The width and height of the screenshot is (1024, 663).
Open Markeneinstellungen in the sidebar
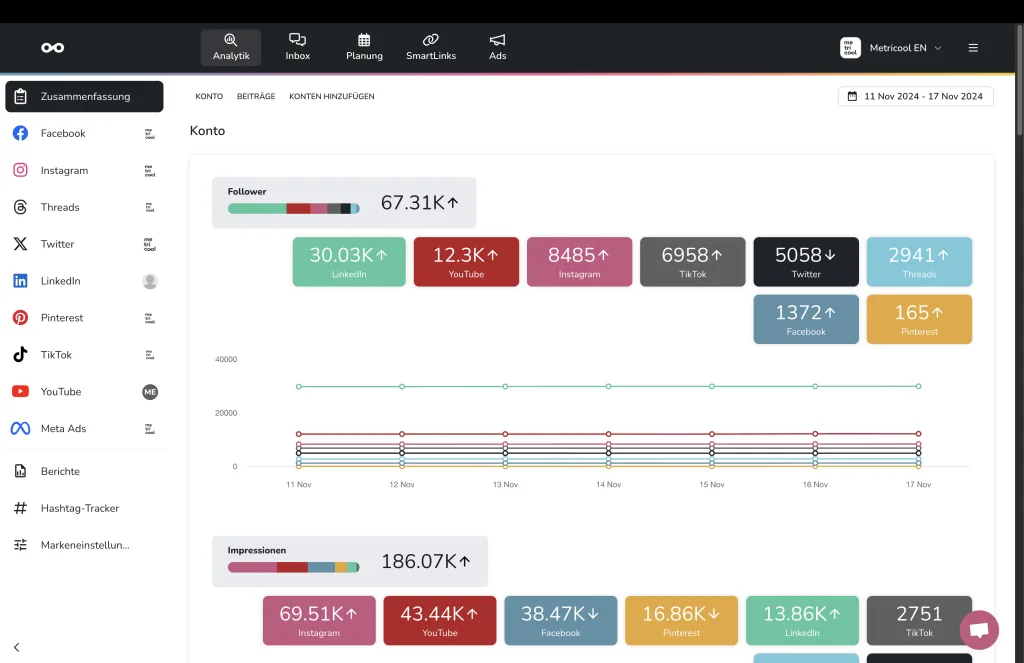coord(85,545)
